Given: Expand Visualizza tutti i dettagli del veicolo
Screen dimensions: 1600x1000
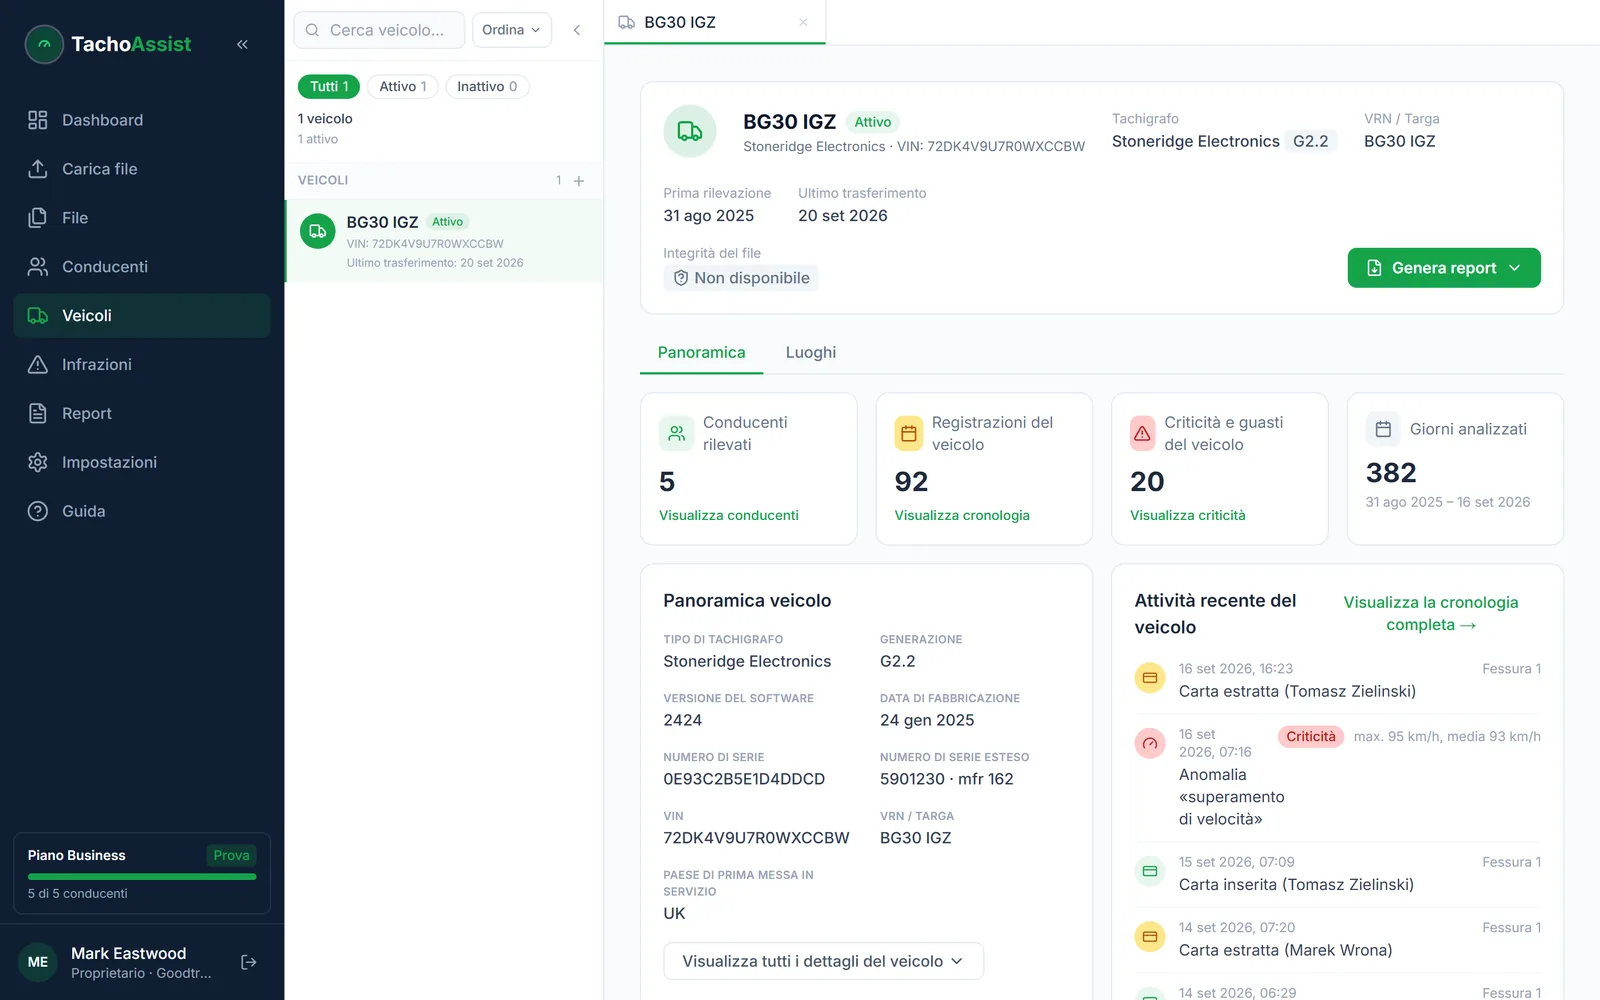Looking at the screenshot, I should click(x=824, y=961).
